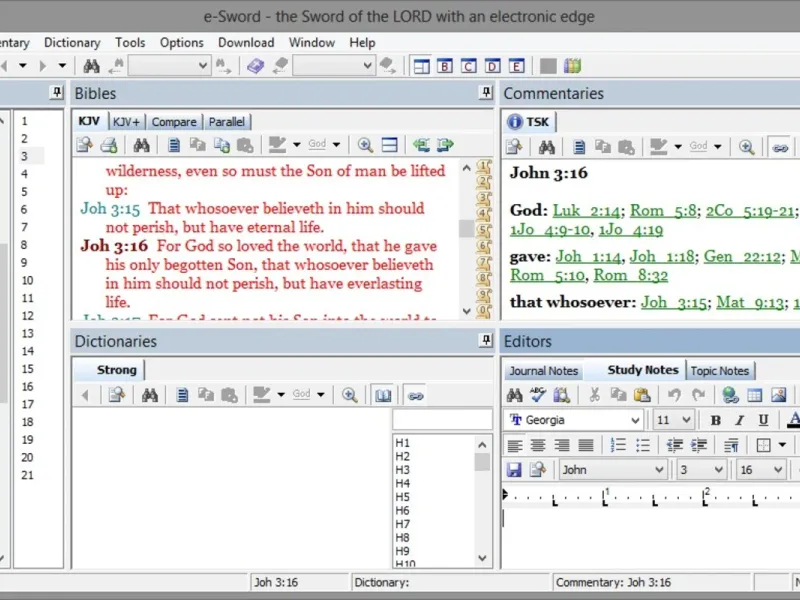Follow the Mat 9:13 cross-reference link
This screenshot has width=800, height=600.
coord(749,303)
